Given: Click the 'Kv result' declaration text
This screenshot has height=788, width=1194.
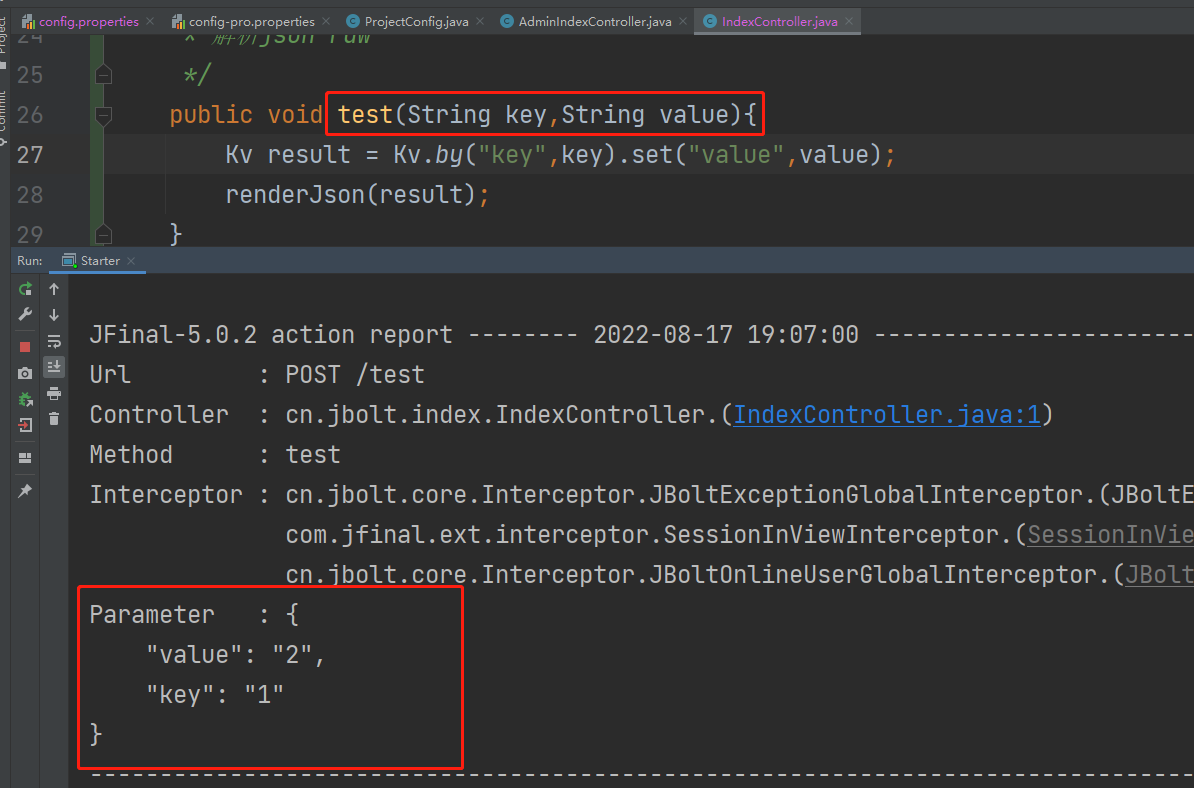Looking at the screenshot, I should (288, 155).
